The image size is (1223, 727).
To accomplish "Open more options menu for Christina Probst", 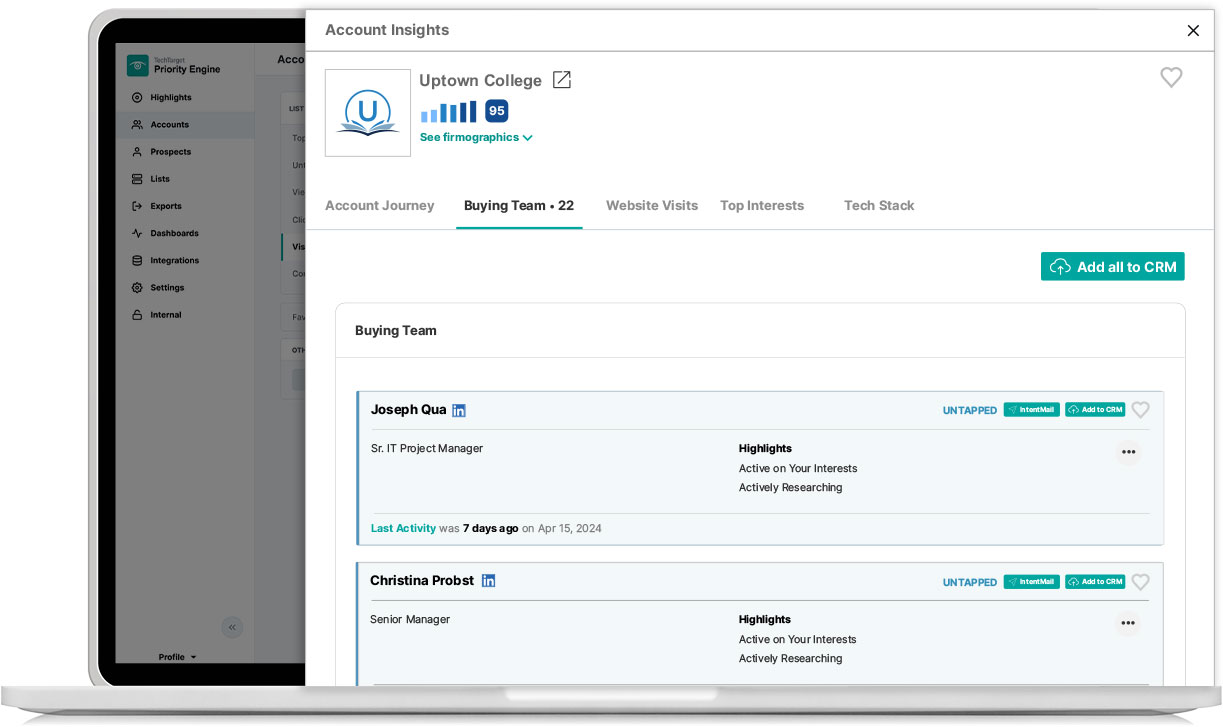I will coord(1128,623).
